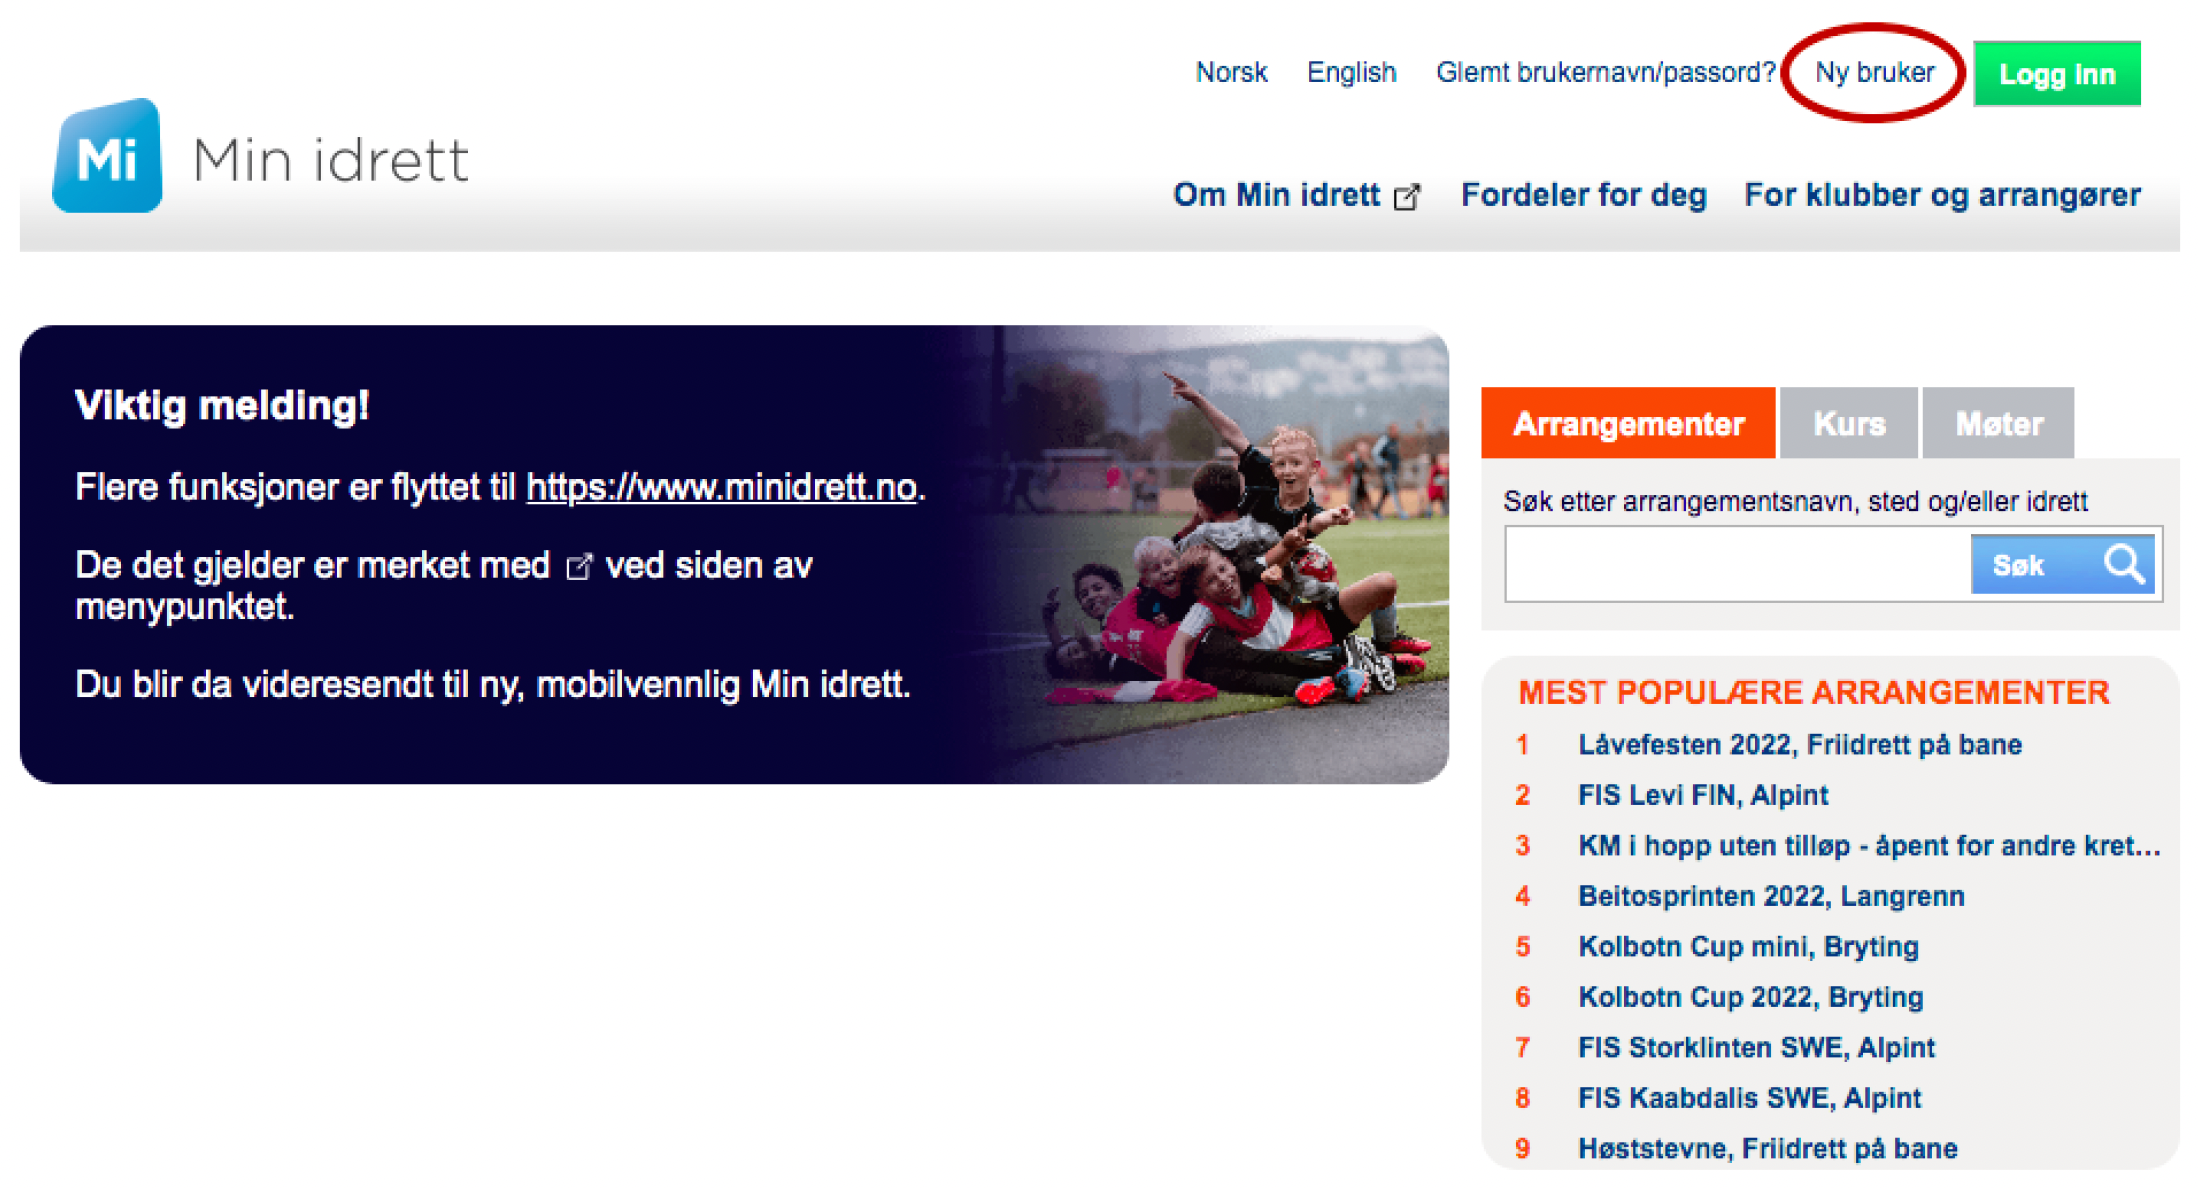Open Kolbotn Cup mini, Bryting event
This screenshot has width=2198, height=1188.
[1747, 946]
